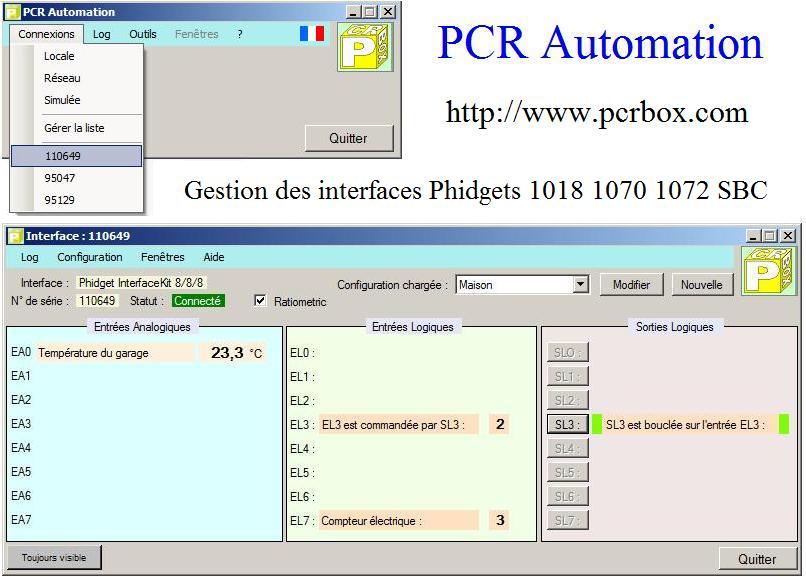Toggle the SL3 logic output button
The width and height of the screenshot is (806, 580).
coord(567,424)
